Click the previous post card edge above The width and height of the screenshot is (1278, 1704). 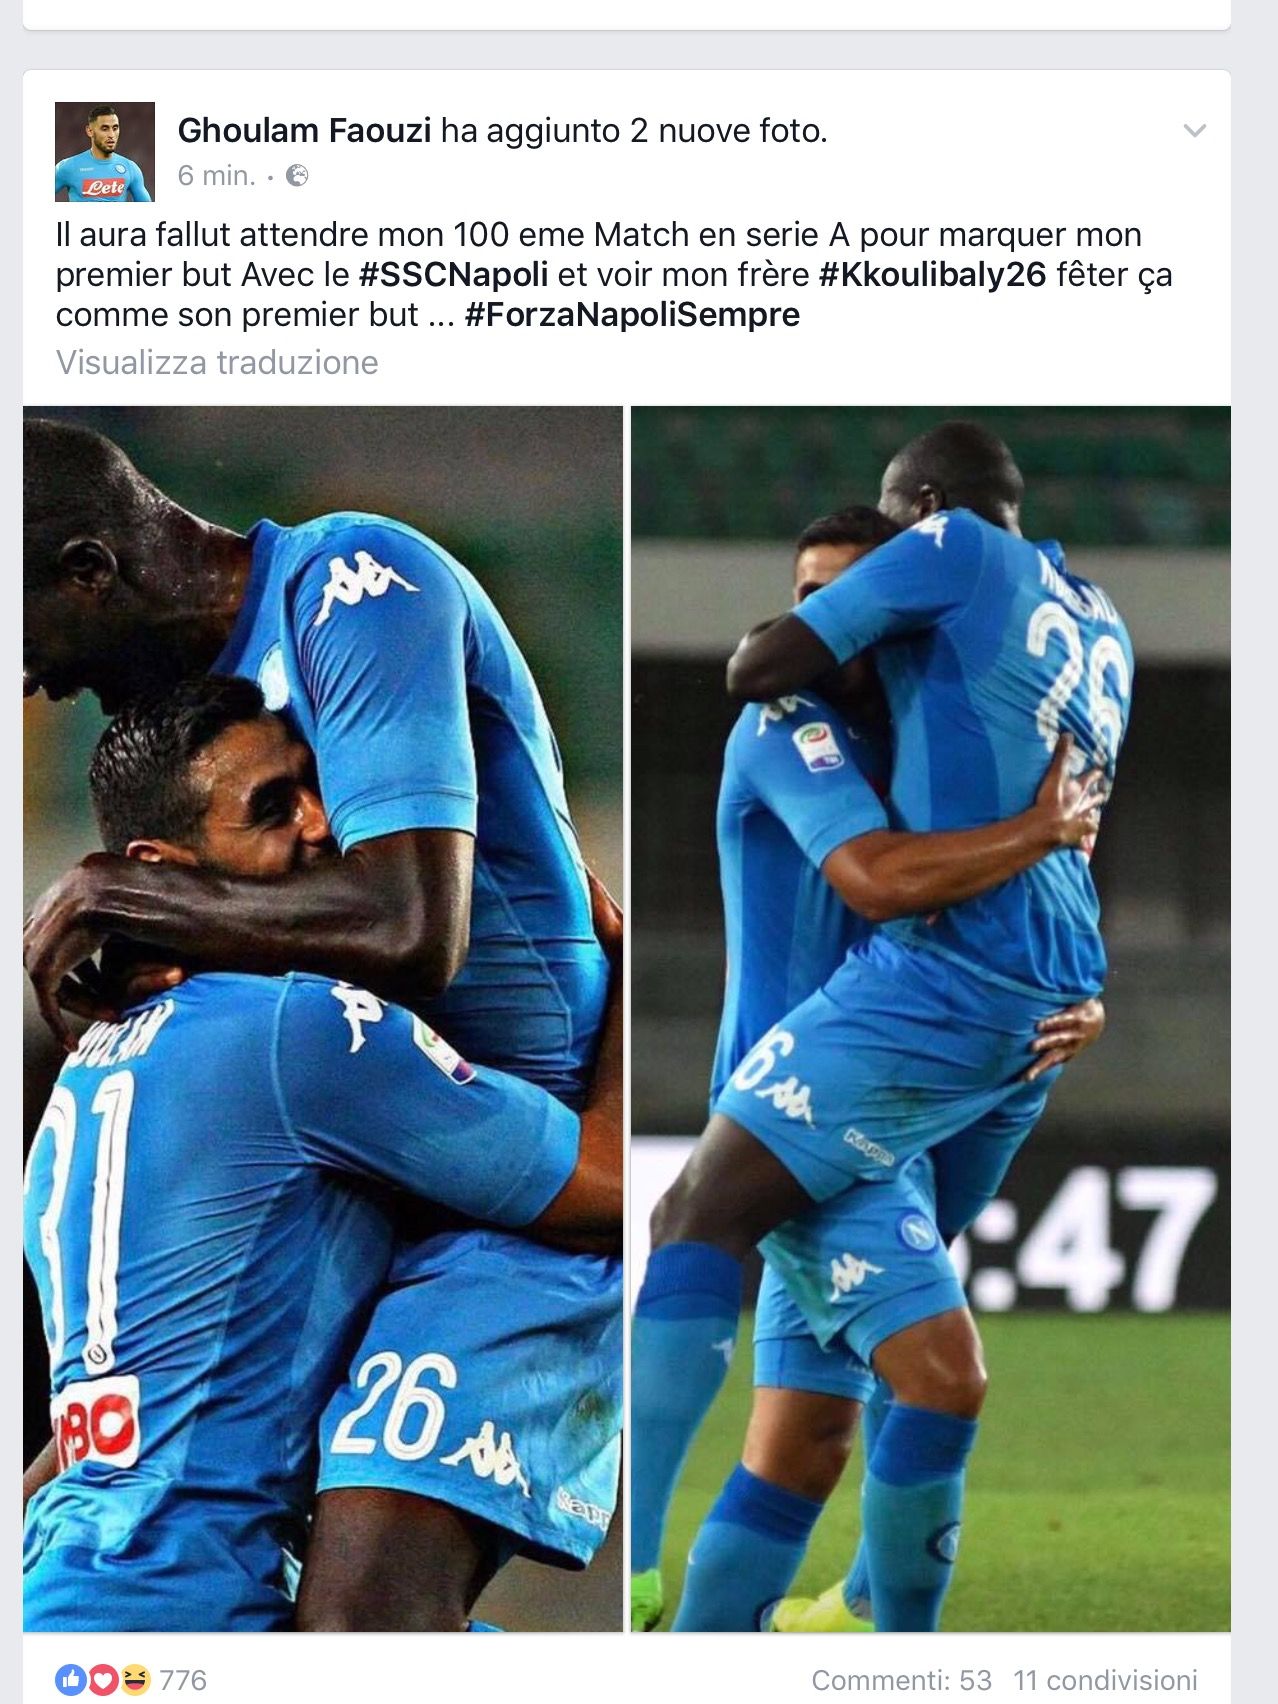pos(627,14)
